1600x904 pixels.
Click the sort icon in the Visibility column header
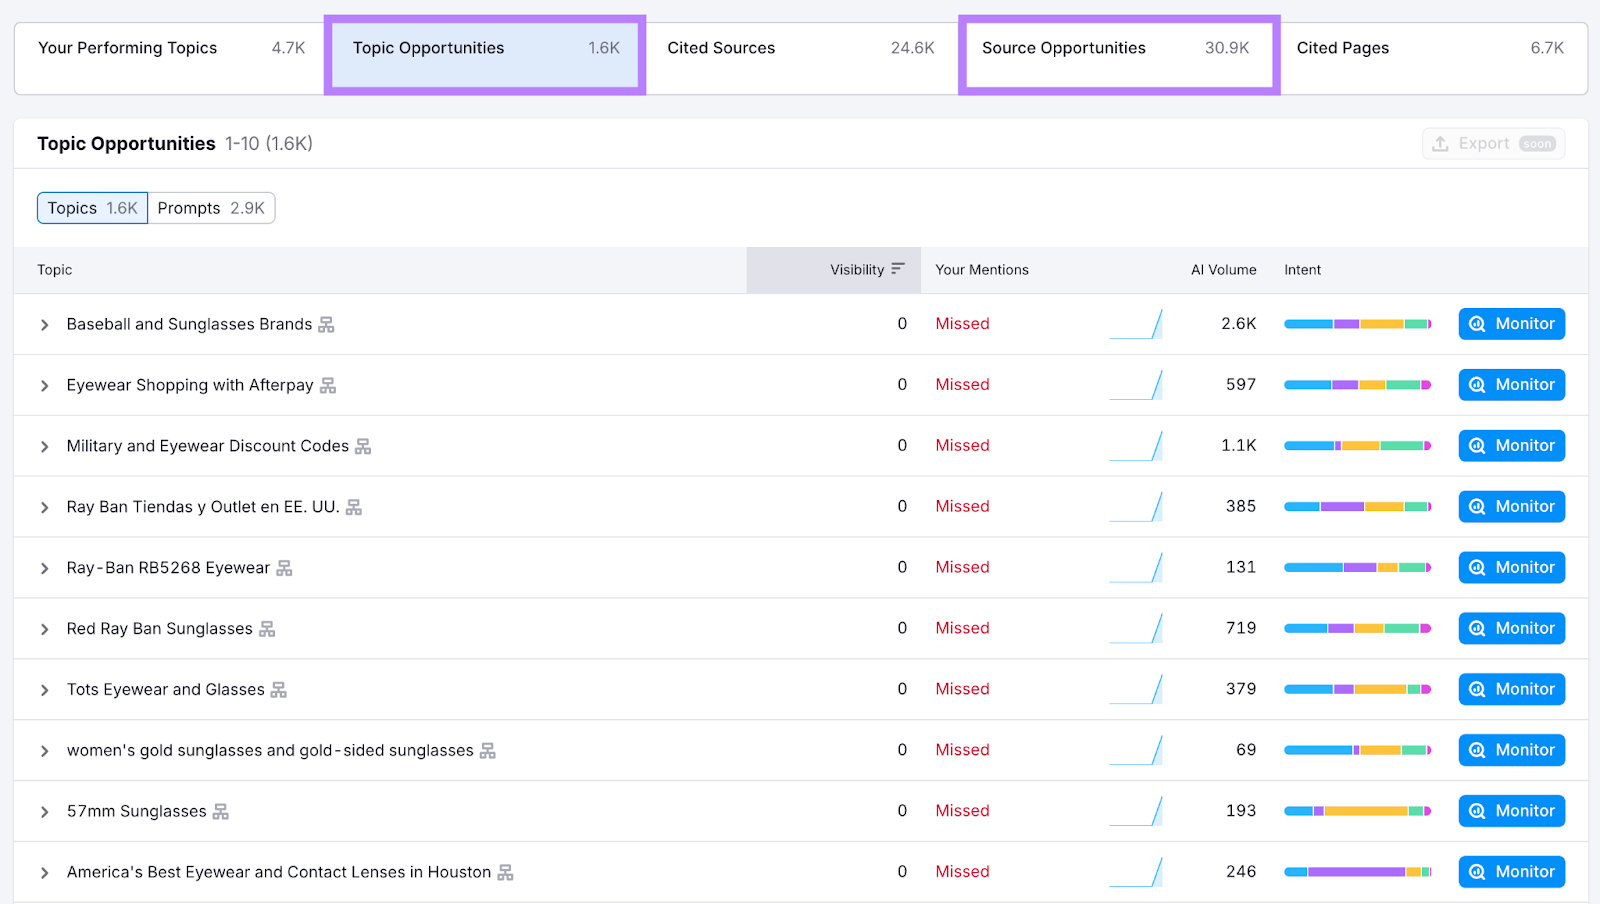898,269
